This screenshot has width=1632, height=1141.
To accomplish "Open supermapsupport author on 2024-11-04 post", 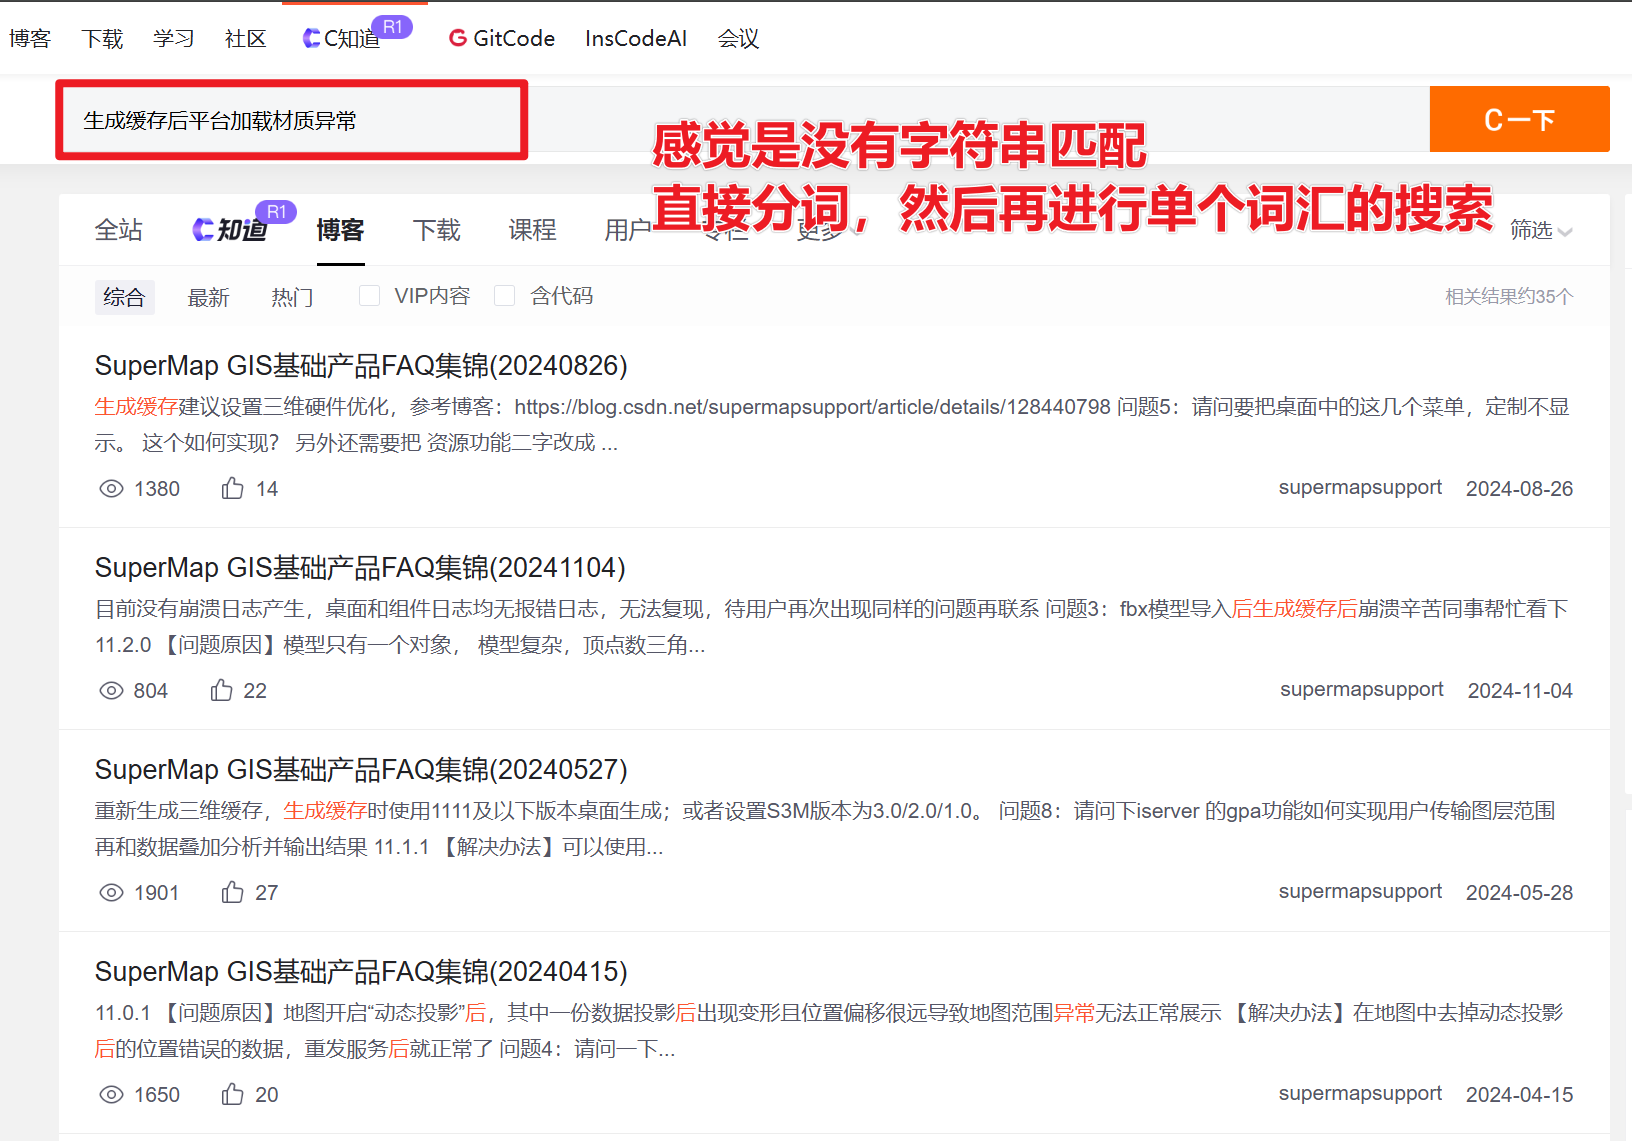I will point(1362,690).
